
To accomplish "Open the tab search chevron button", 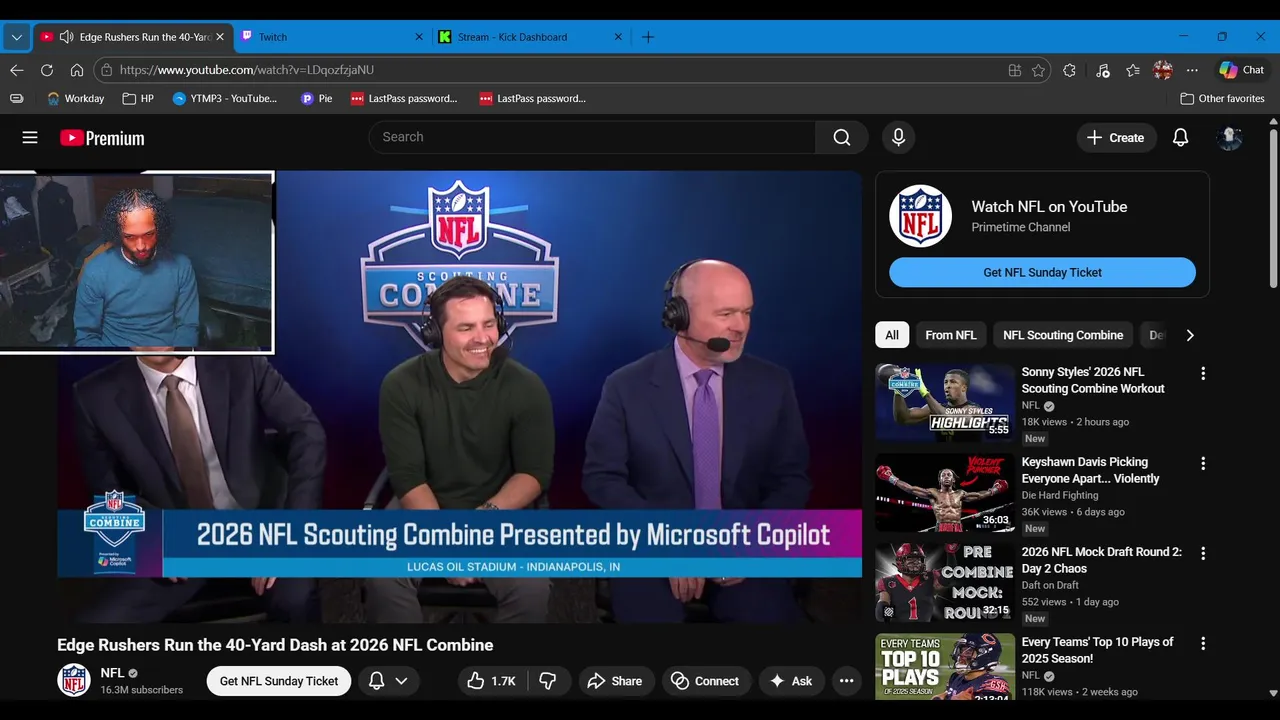I will [x=16, y=37].
